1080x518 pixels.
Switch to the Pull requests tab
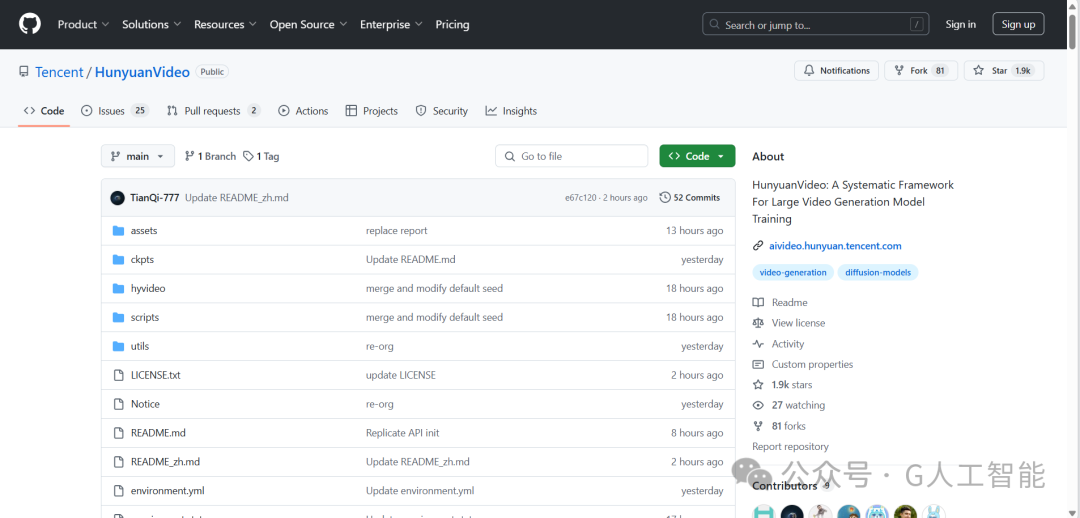[x=214, y=111]
